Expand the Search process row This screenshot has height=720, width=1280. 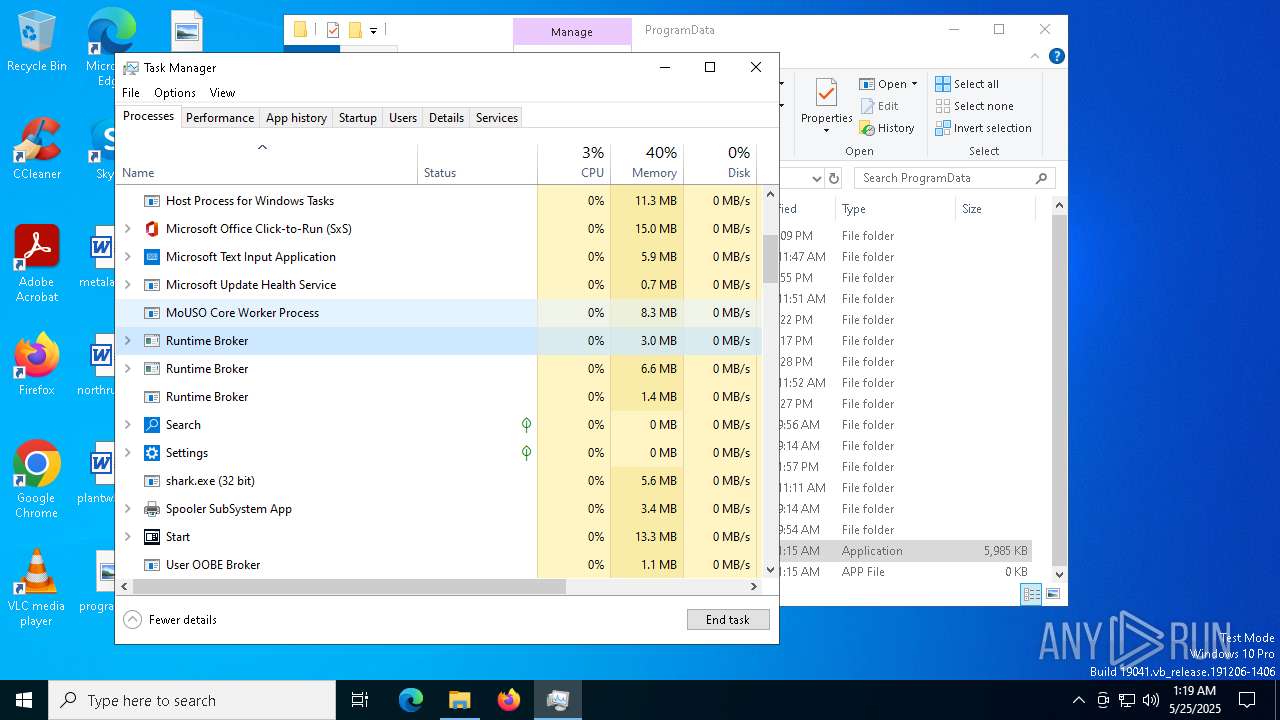tap(127, 425)
